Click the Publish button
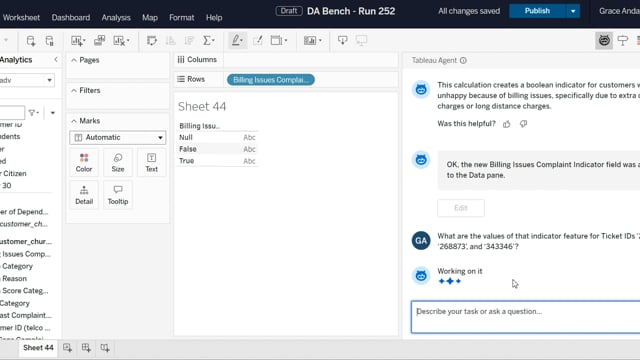The height and width of the screenshot is (360, 640). pos(537,11)
